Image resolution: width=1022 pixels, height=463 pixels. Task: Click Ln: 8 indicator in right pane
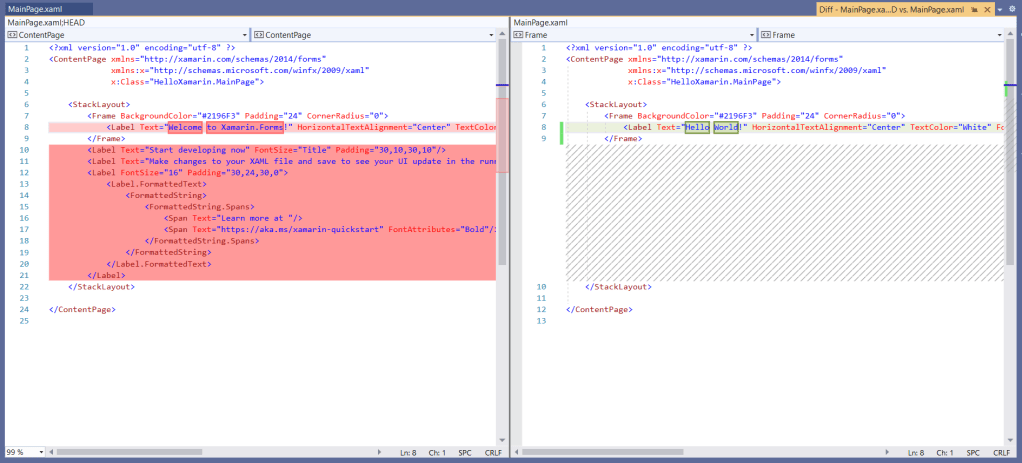tap(915, 453)
